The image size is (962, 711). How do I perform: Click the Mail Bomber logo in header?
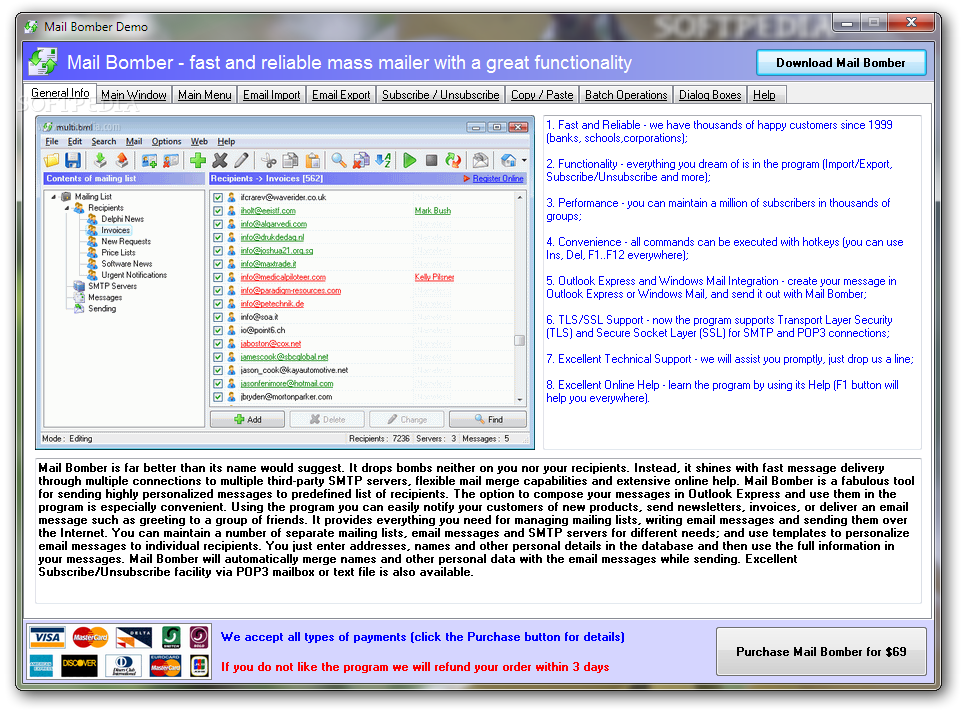click(x=43, y=62)
